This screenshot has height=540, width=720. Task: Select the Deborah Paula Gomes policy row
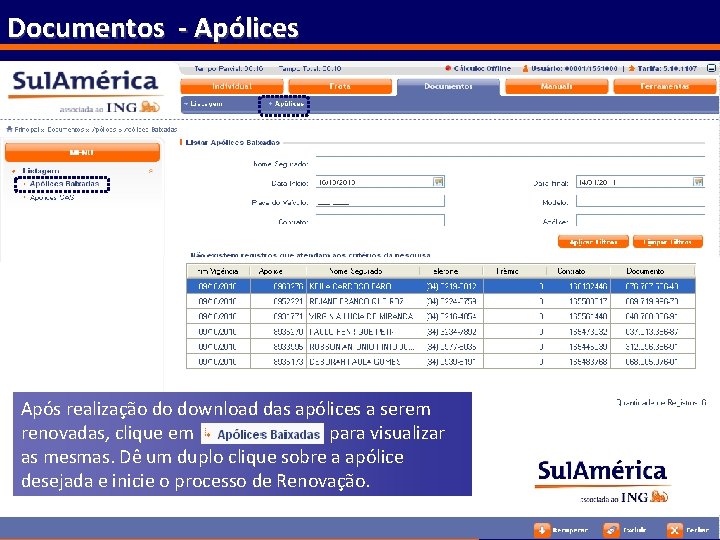441,361
